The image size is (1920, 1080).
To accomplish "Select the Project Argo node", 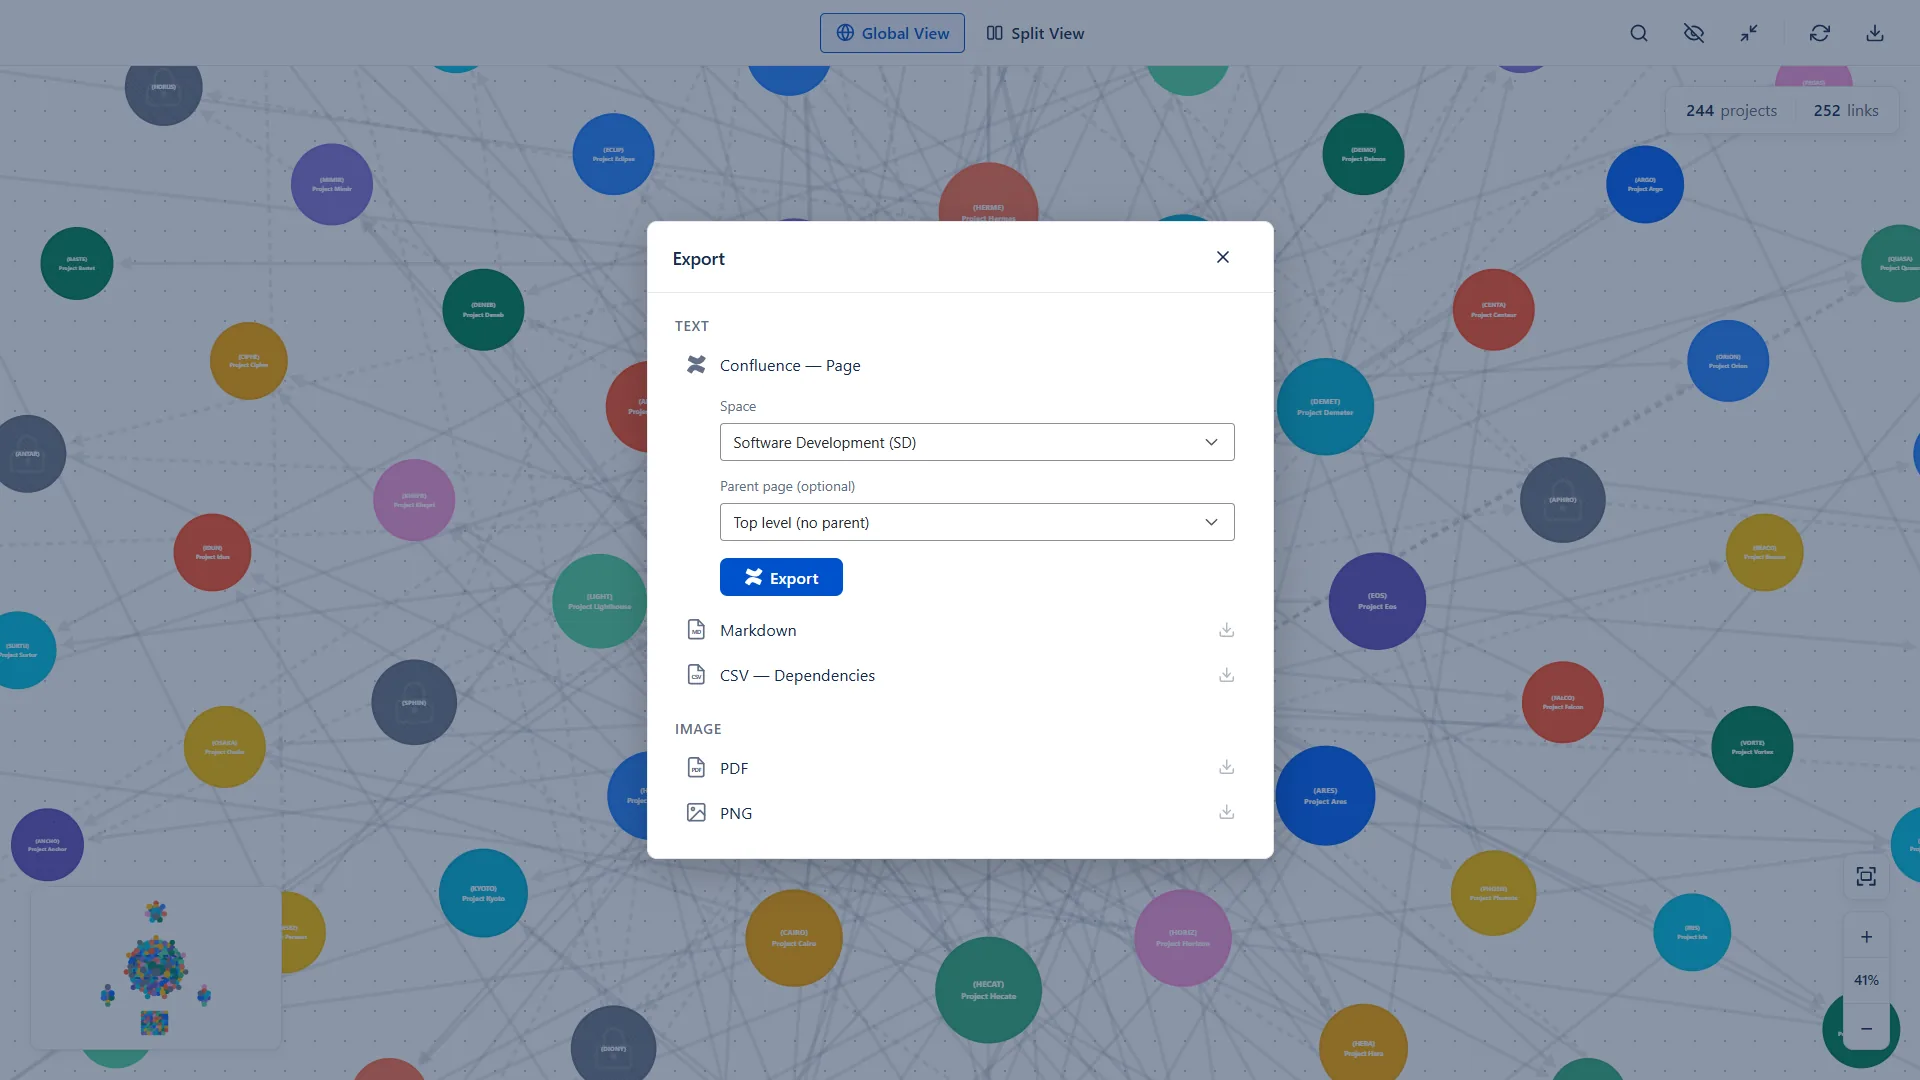I will [1645, 184].
